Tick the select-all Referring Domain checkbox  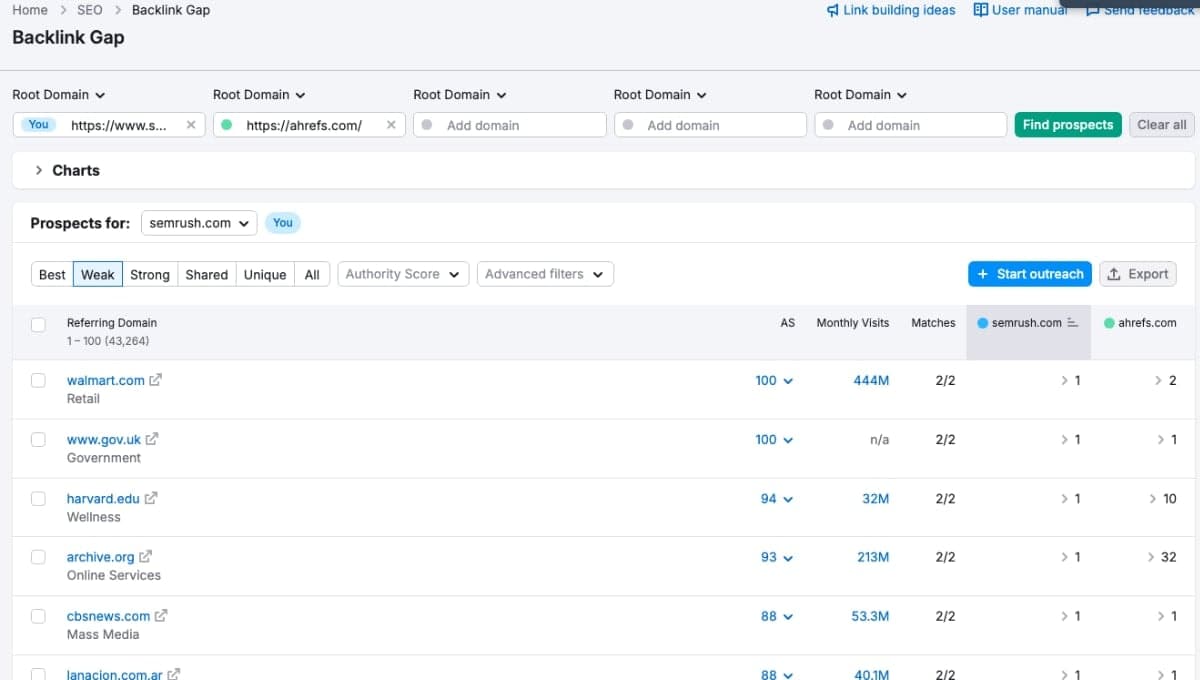click(38, 324)
